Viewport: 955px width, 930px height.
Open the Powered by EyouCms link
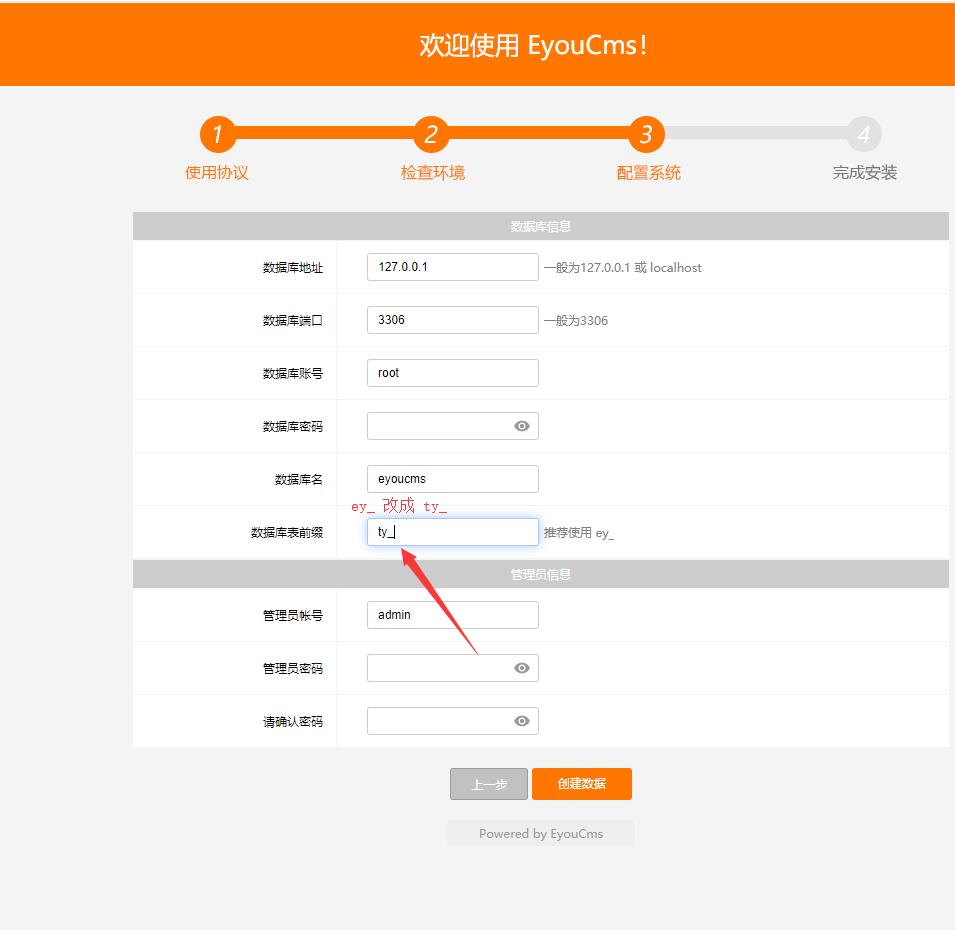coord(541,833)
